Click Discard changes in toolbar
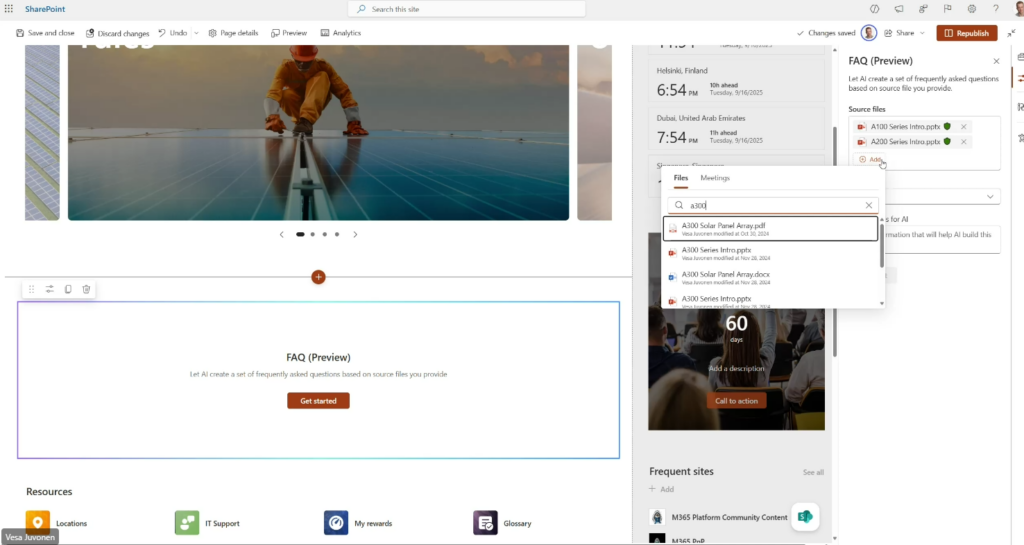This screenshot has width=1024, height=545. click(x=118, y=33)
